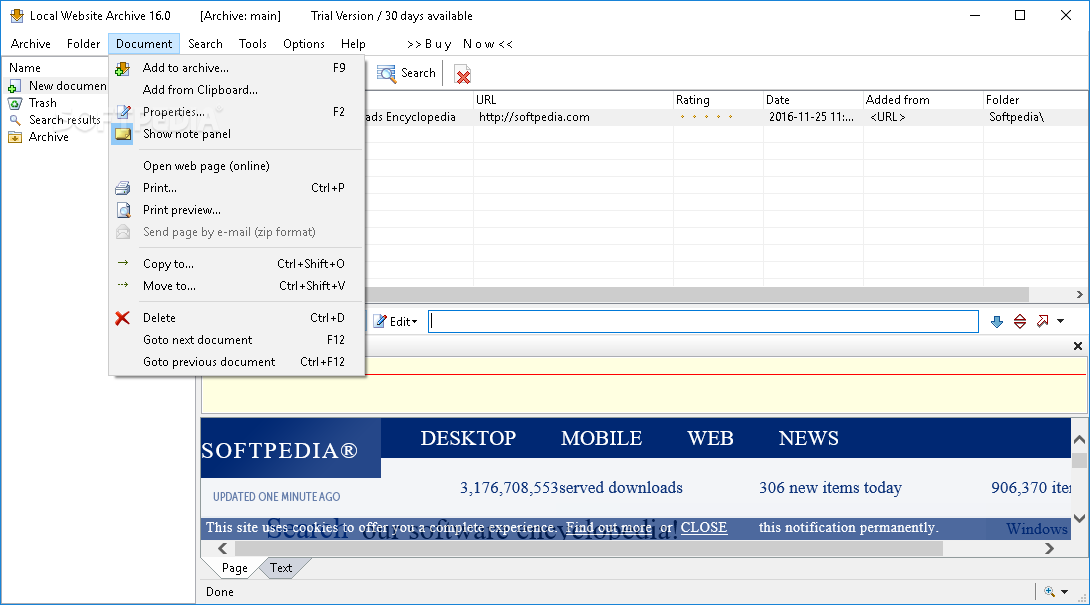Image resolution: width=1090 pixels, height=605 pixels.
Task: Open the Search menu
Action: pyautogui.click(x=205, y=44)
